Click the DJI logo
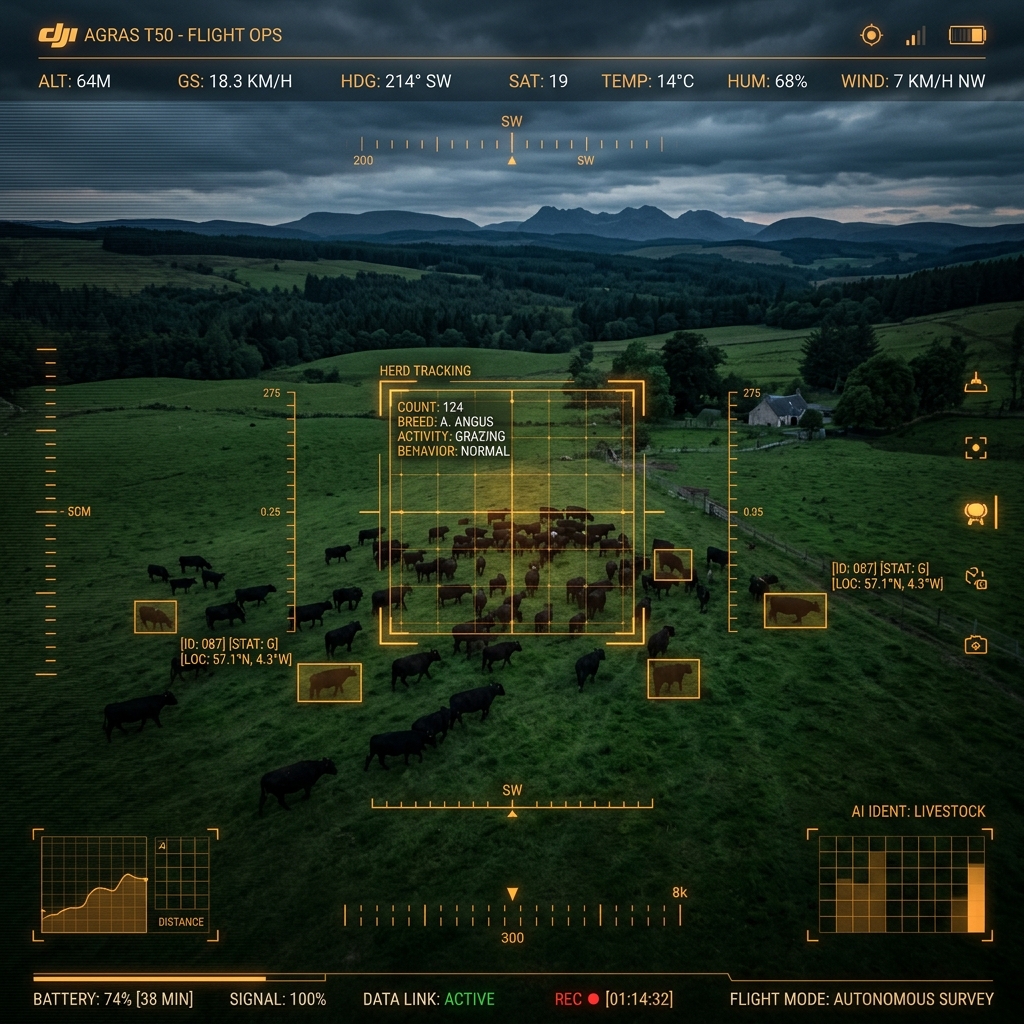Viewport: 1024px width, 1024px height. (x=57, y=35)
